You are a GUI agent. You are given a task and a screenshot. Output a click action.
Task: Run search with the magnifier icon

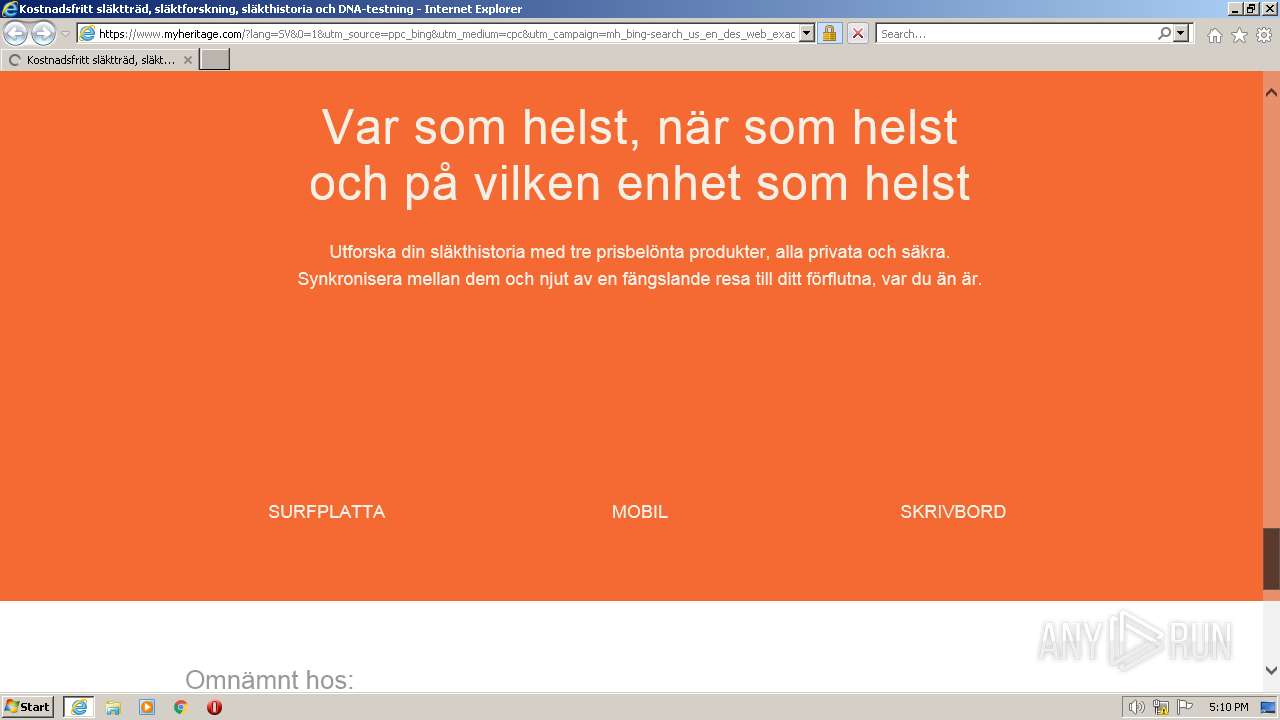point(1164,33)
